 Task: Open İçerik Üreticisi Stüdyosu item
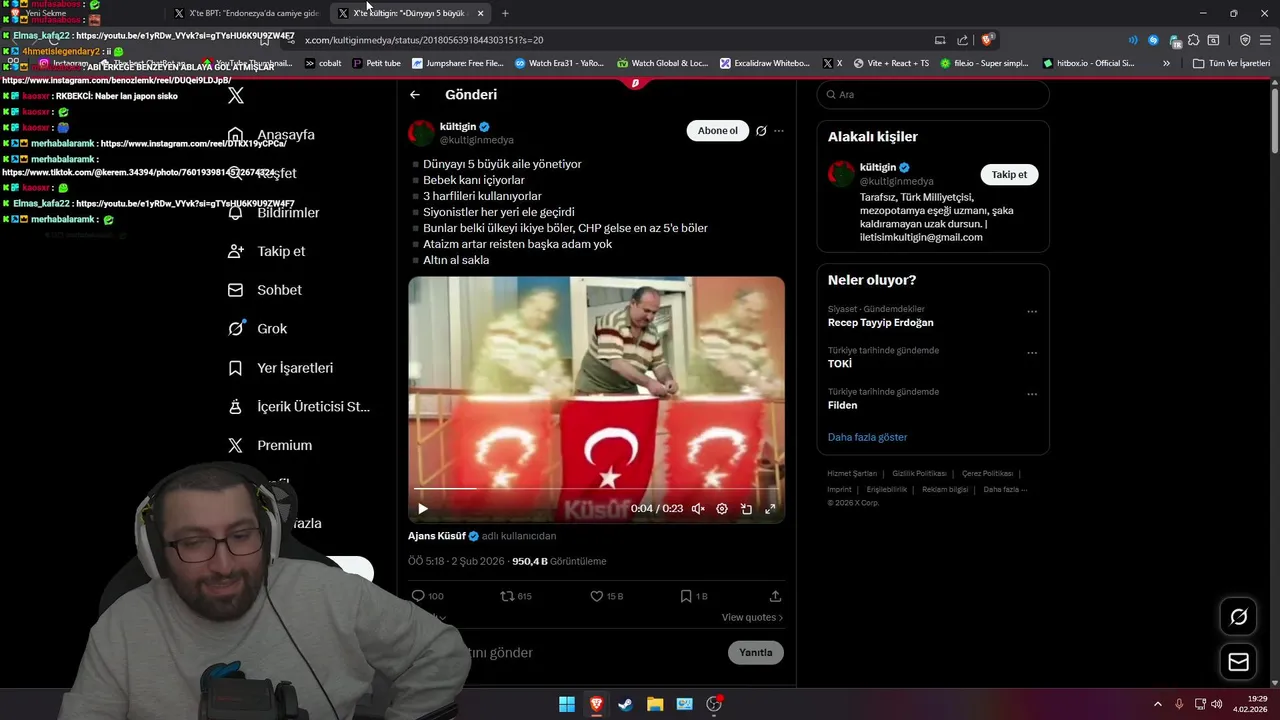[299, 407]
